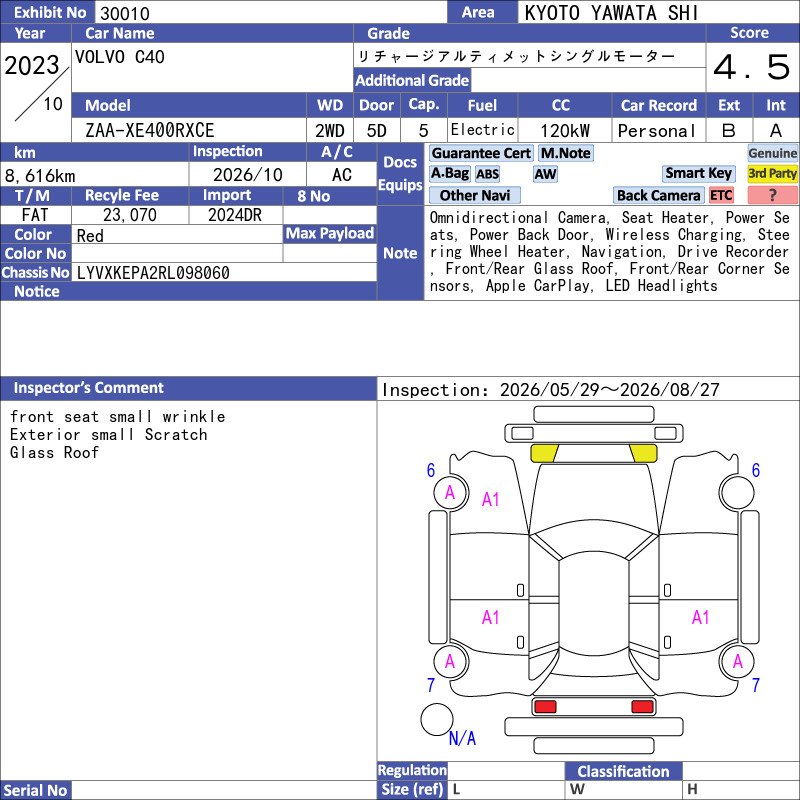Click the spare tire circle labeled N/A
This screenshot has width=800, height=800.
[437, 719]
